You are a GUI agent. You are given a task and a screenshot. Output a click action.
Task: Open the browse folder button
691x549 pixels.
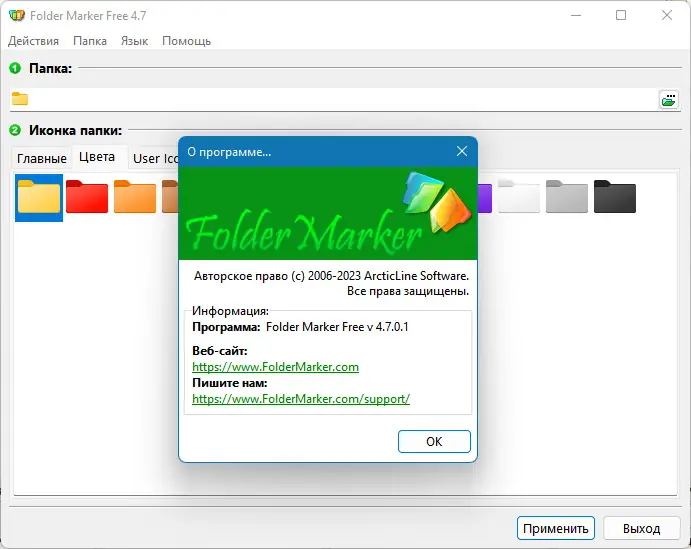click(x=669, y=100)
